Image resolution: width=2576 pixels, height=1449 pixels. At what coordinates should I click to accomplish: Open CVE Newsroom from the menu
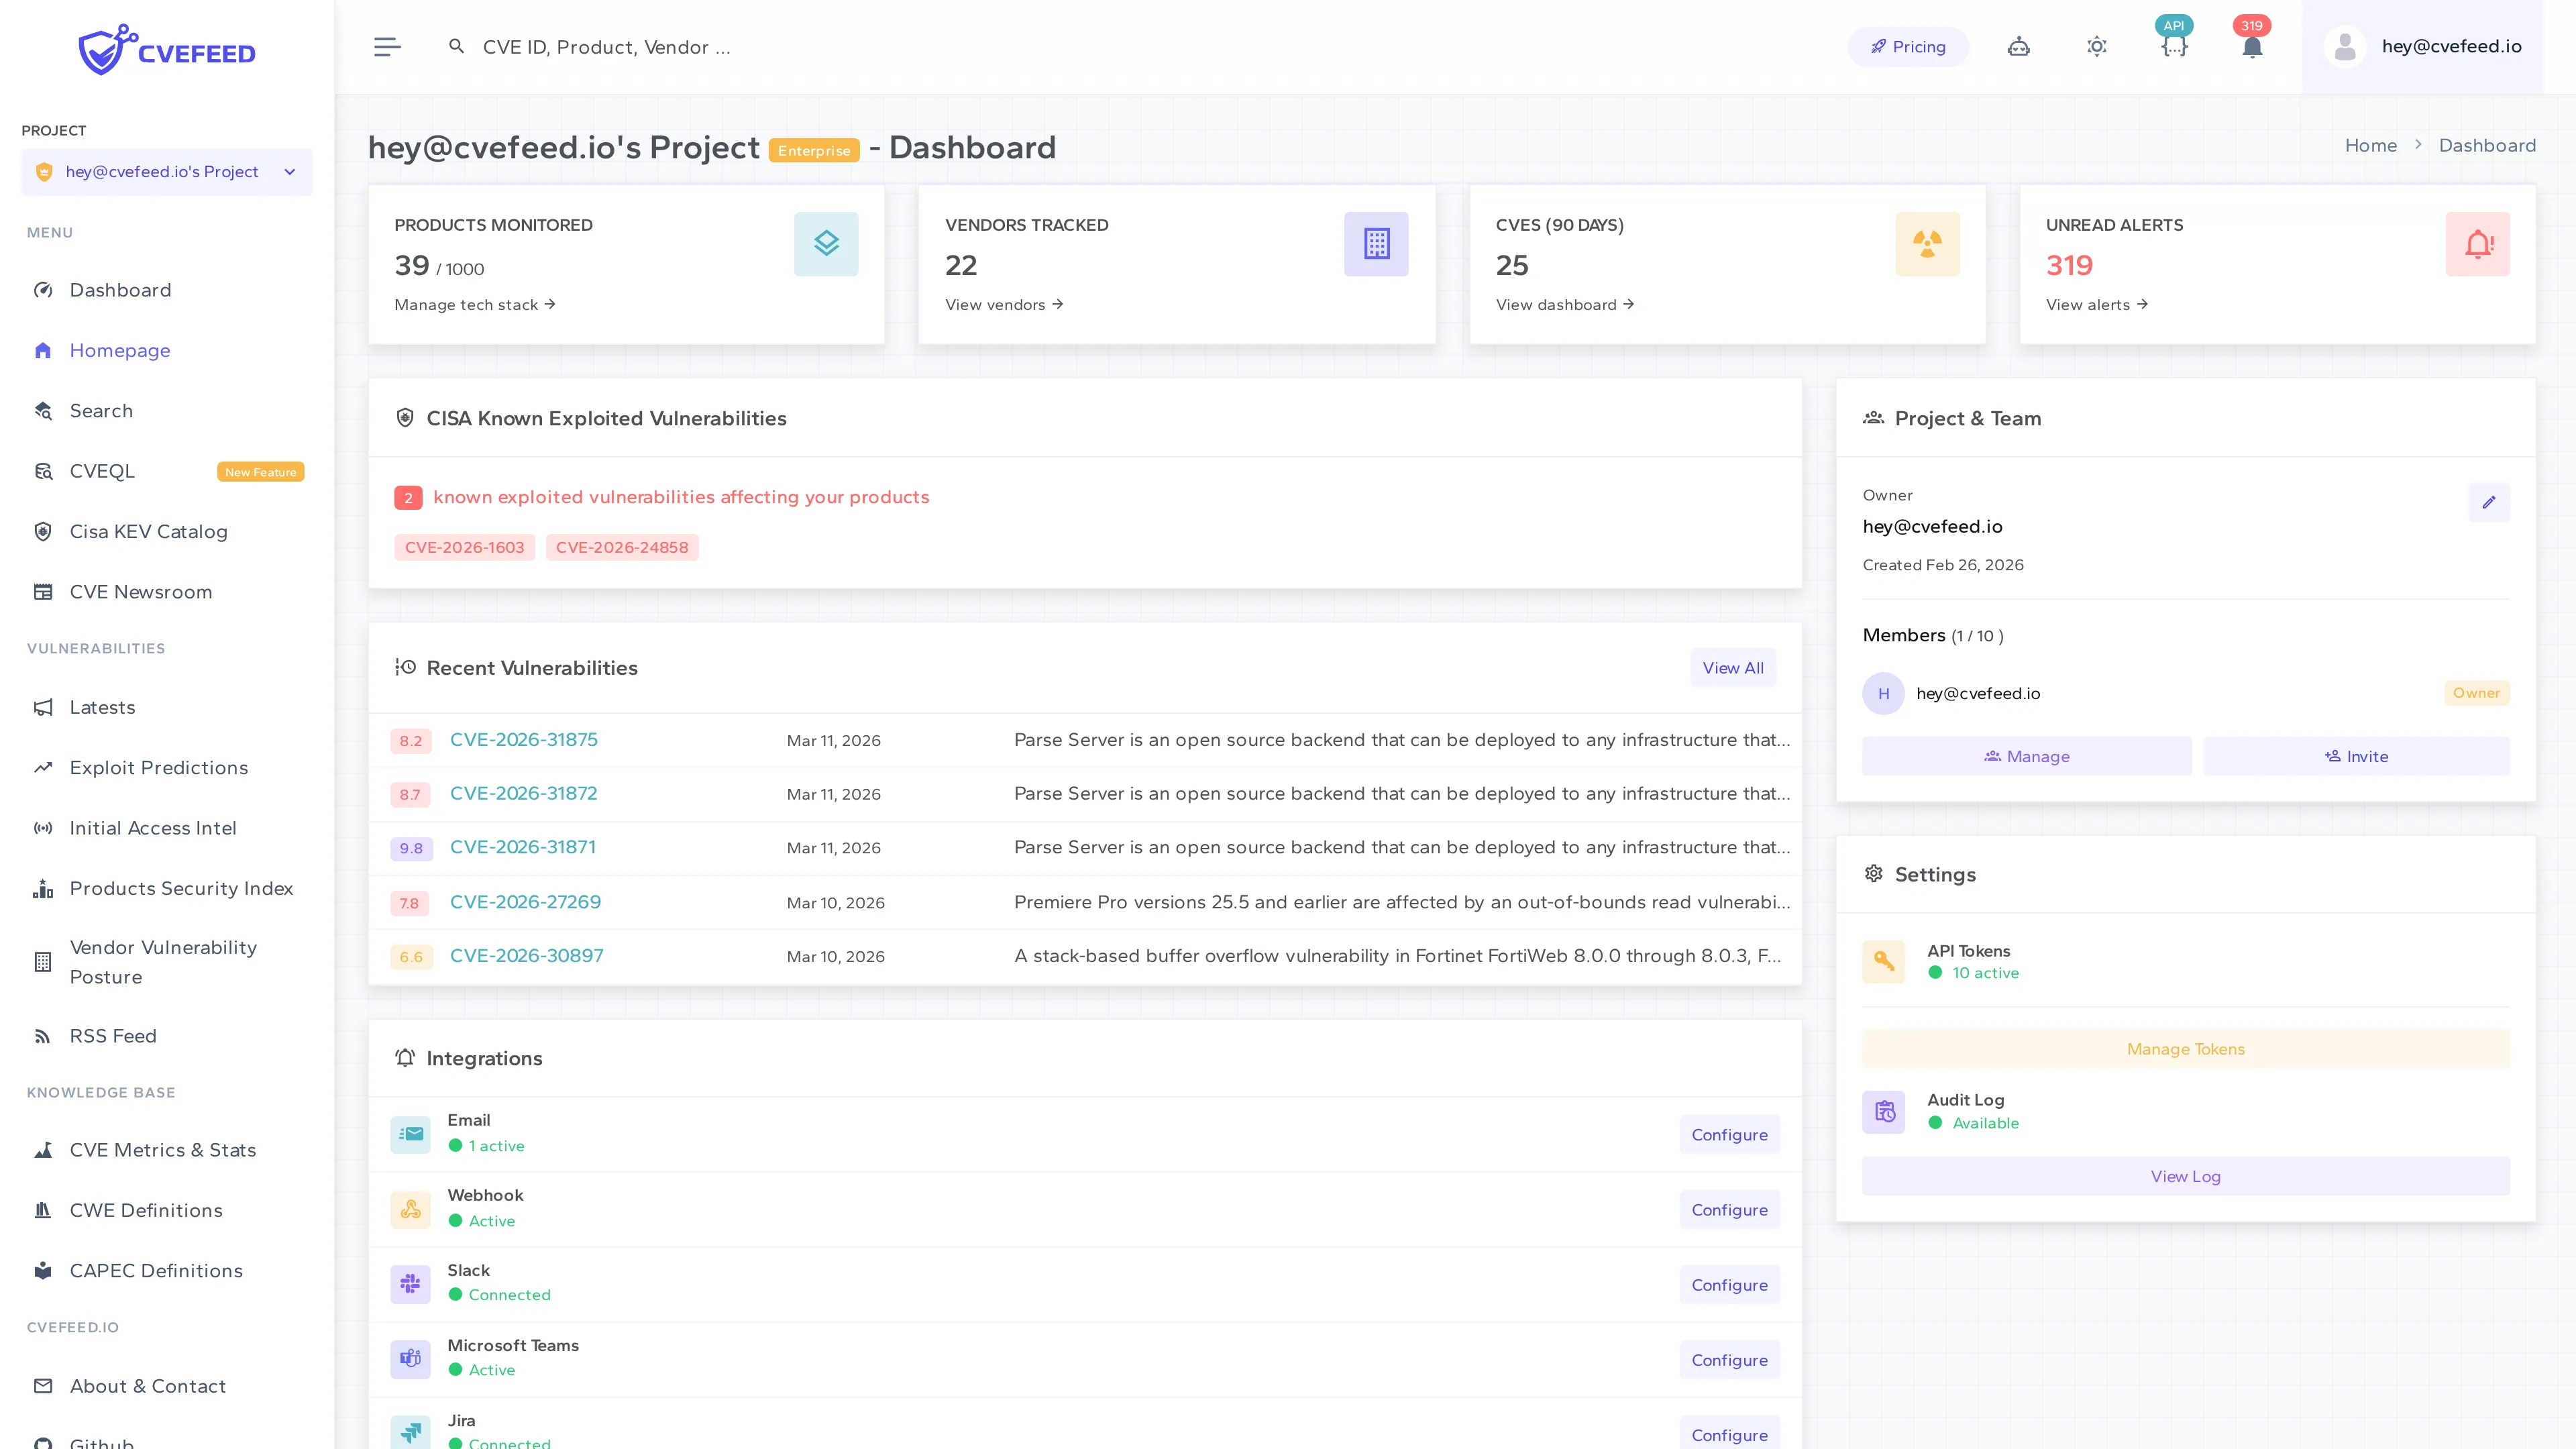click(140, 591)
